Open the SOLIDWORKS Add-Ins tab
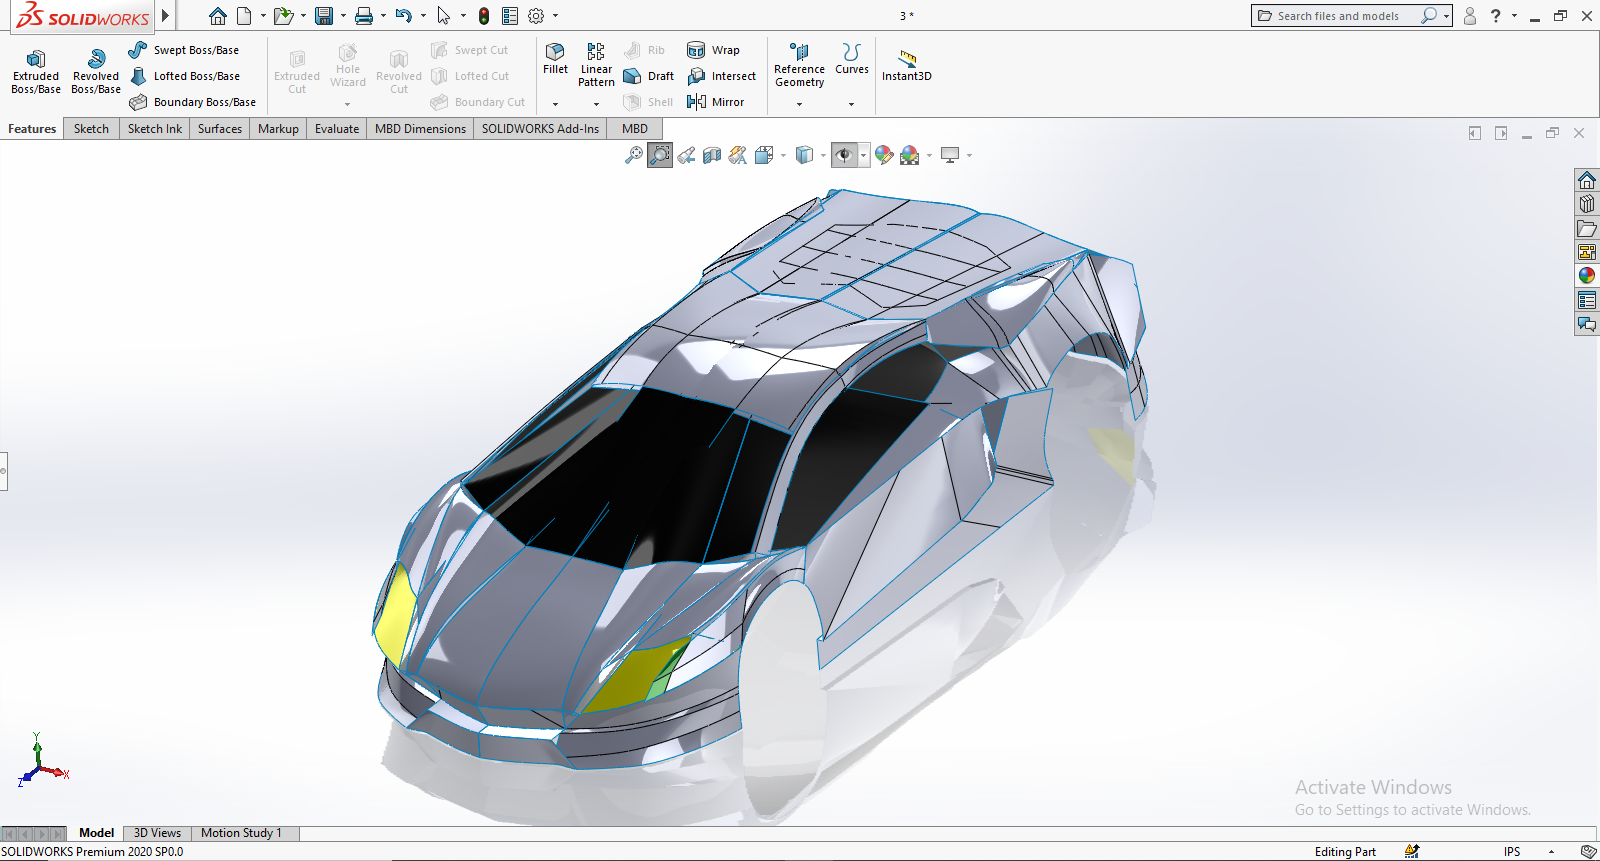The image size is (1600, 861). (540, 129)
